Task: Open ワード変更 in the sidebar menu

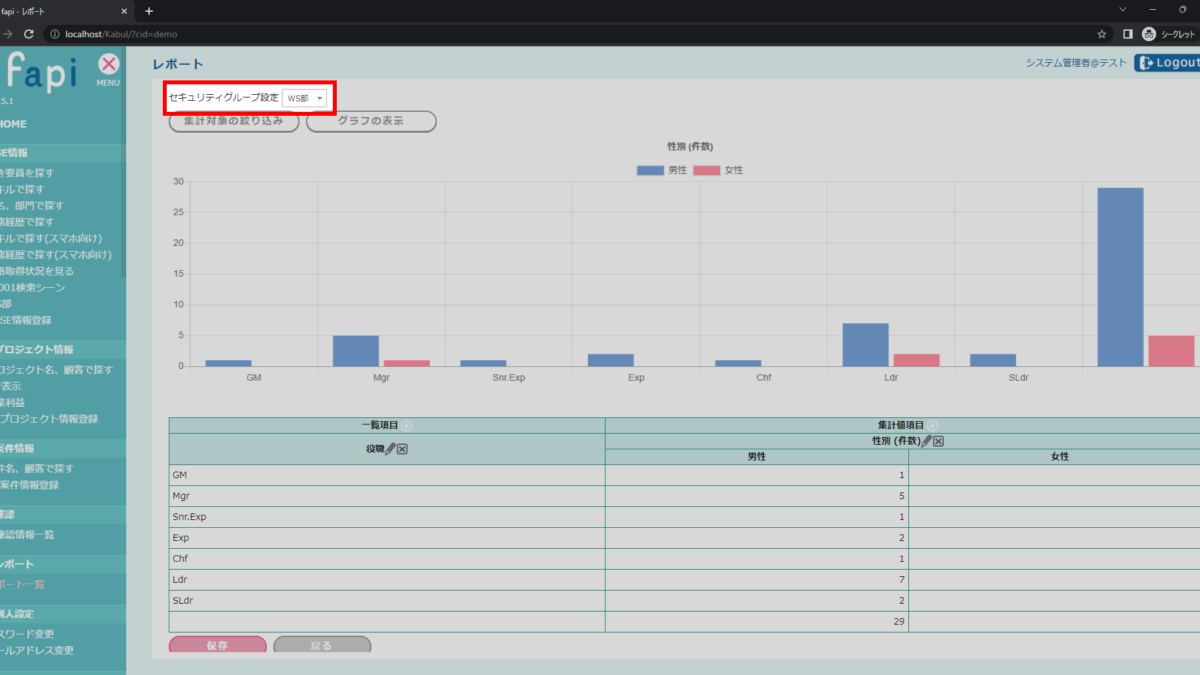Action: [x=28, y=634]
